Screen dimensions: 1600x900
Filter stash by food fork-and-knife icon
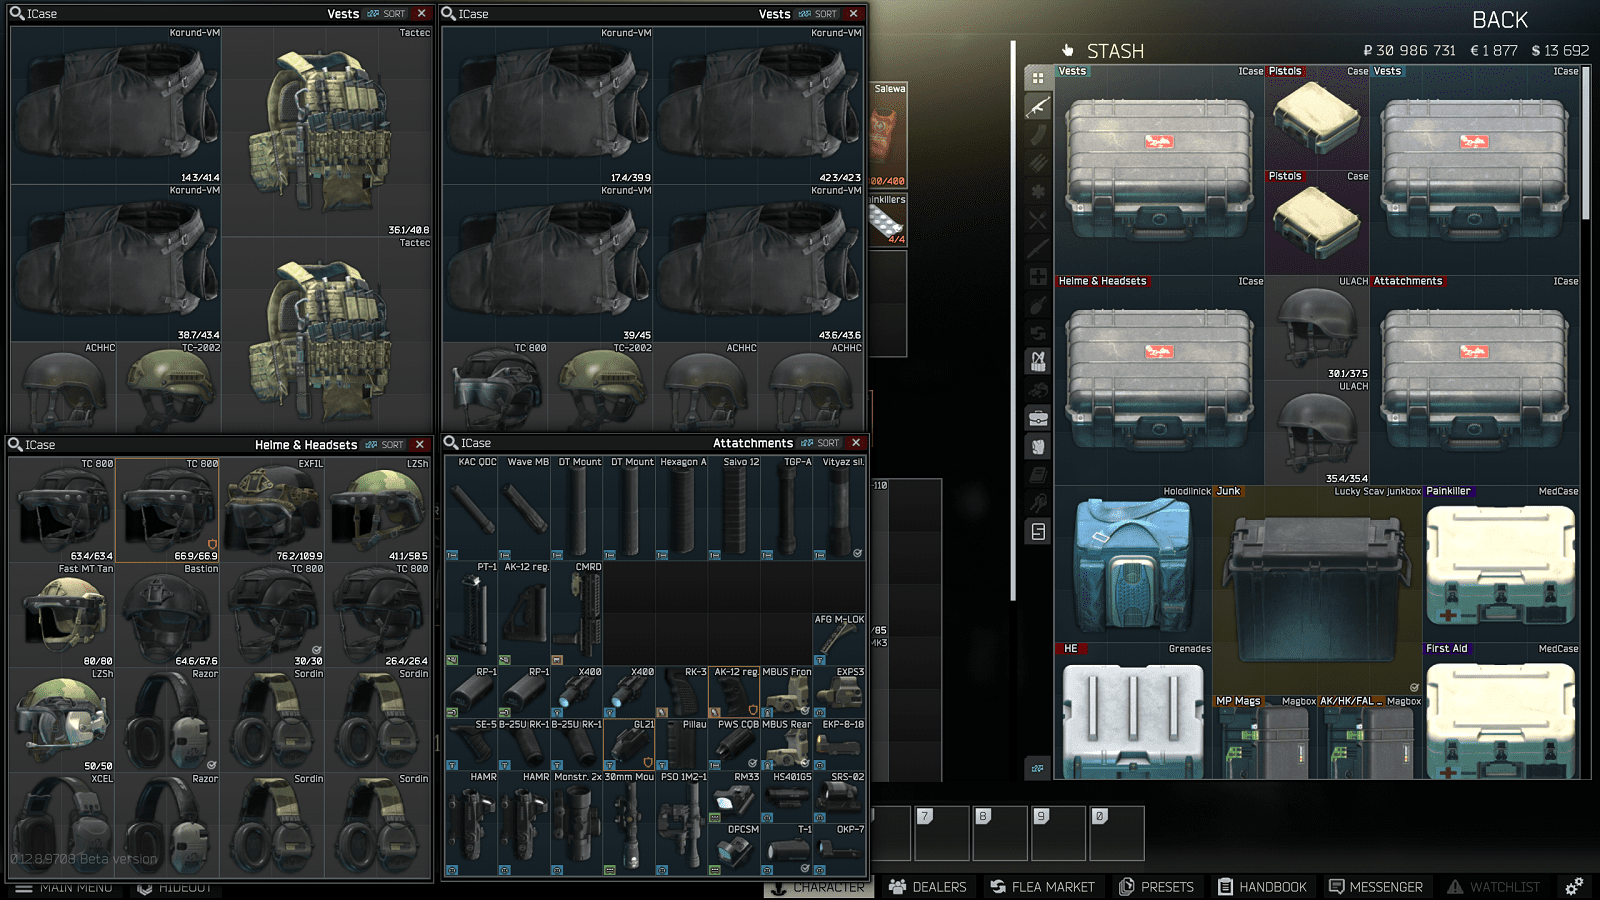coord(1038,220)
